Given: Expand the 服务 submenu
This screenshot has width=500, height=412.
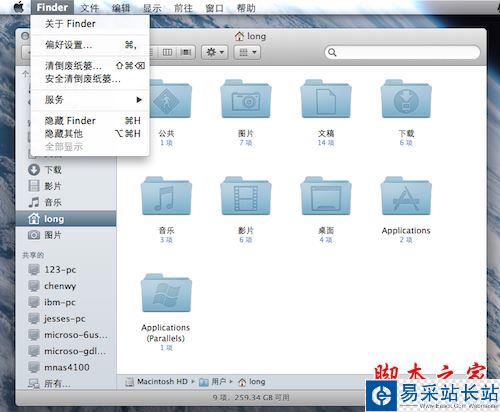Looking at the screenshot, I should pyautogui.click(x=90, y=99).
